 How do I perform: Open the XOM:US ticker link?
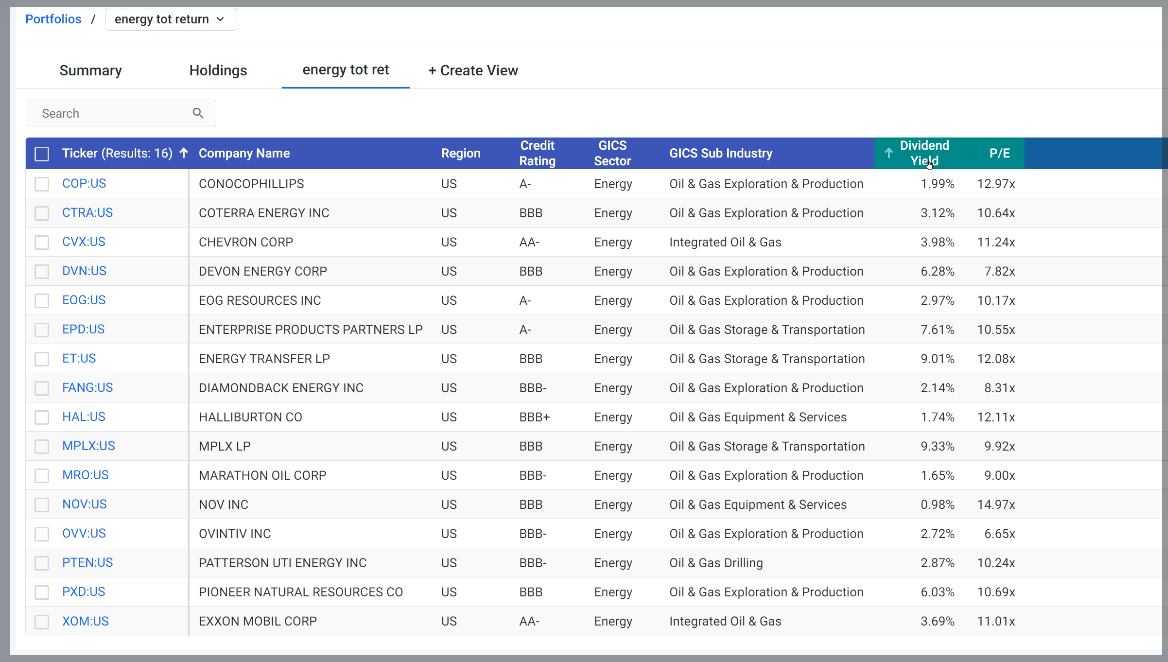(x=85, y=620)
